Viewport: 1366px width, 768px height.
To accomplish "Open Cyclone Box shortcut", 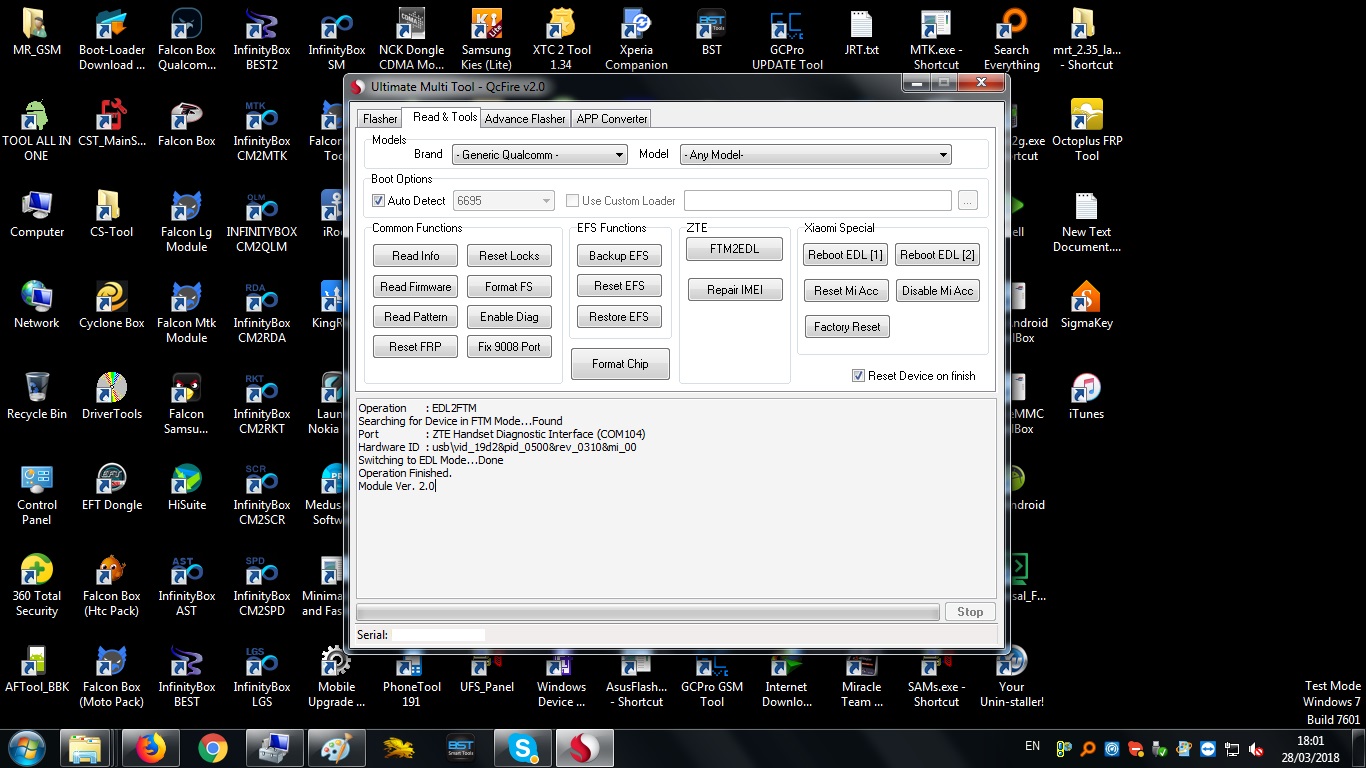I will click(x=112, y=305).
